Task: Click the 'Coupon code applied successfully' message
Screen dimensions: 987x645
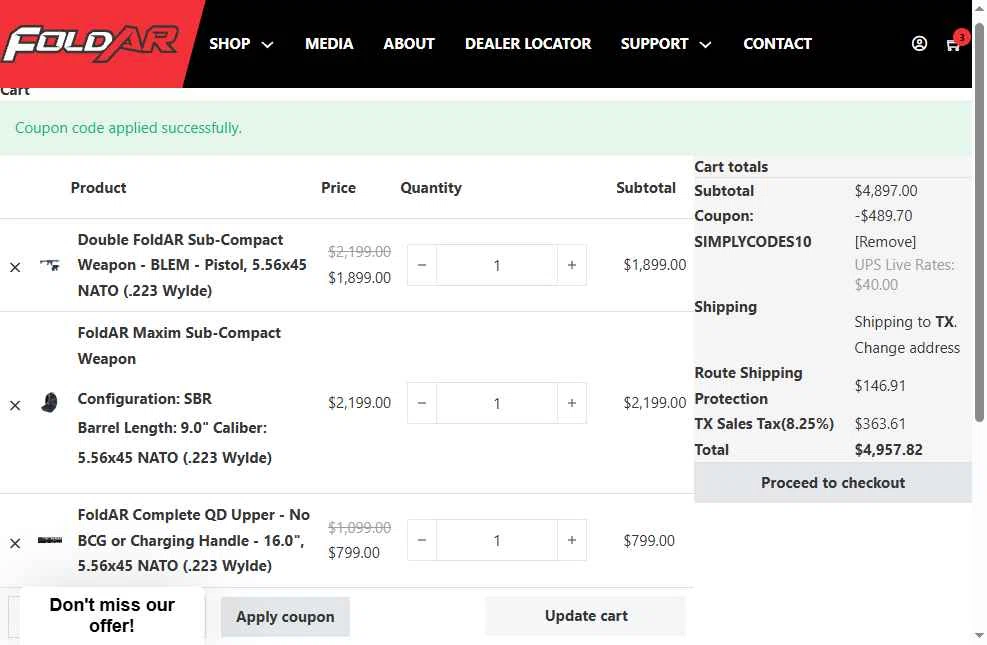Action: [128, 128]
